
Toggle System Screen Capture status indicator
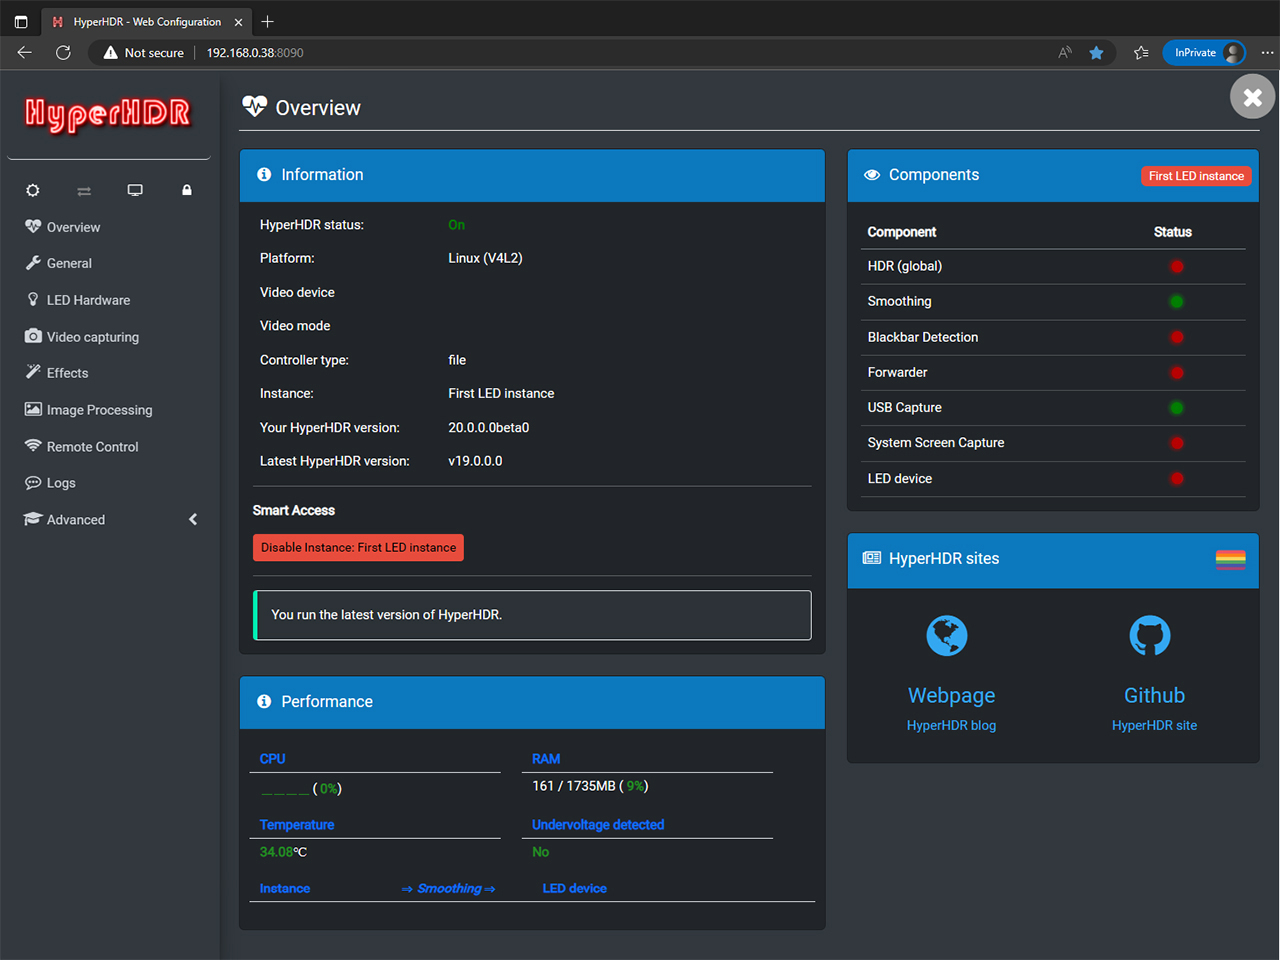point(1177,443)
